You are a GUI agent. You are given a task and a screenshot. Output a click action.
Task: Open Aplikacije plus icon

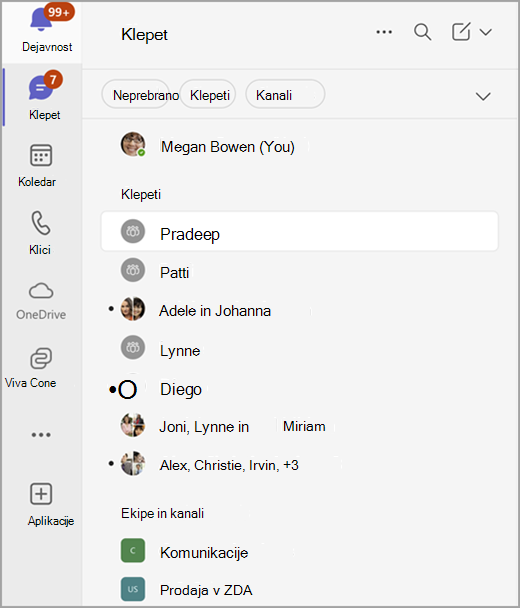point(41,494)
